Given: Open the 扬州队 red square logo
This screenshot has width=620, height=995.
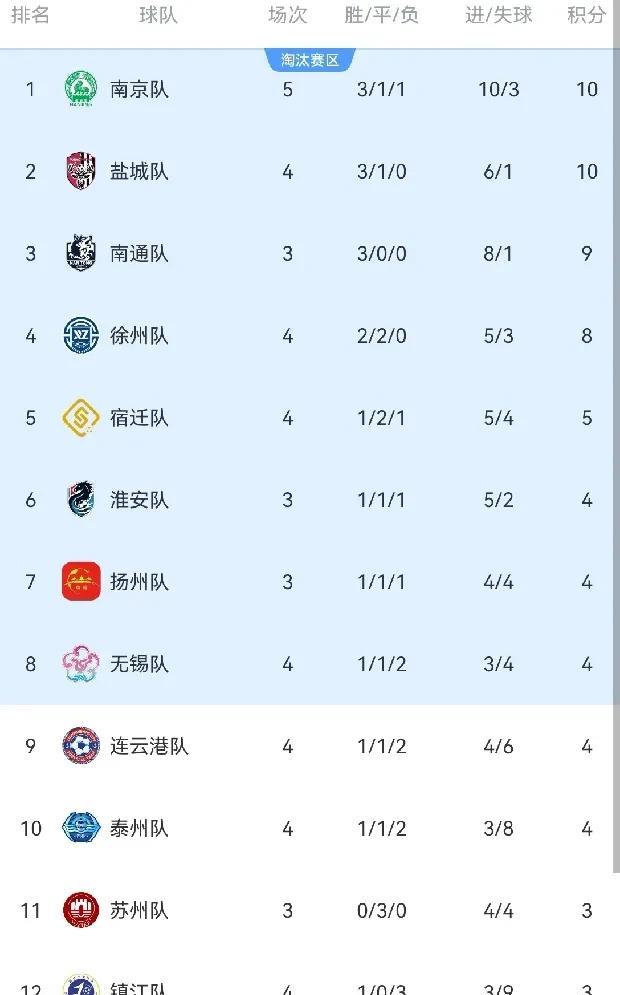Looking at the screenshot, I should tap(81, 581).
